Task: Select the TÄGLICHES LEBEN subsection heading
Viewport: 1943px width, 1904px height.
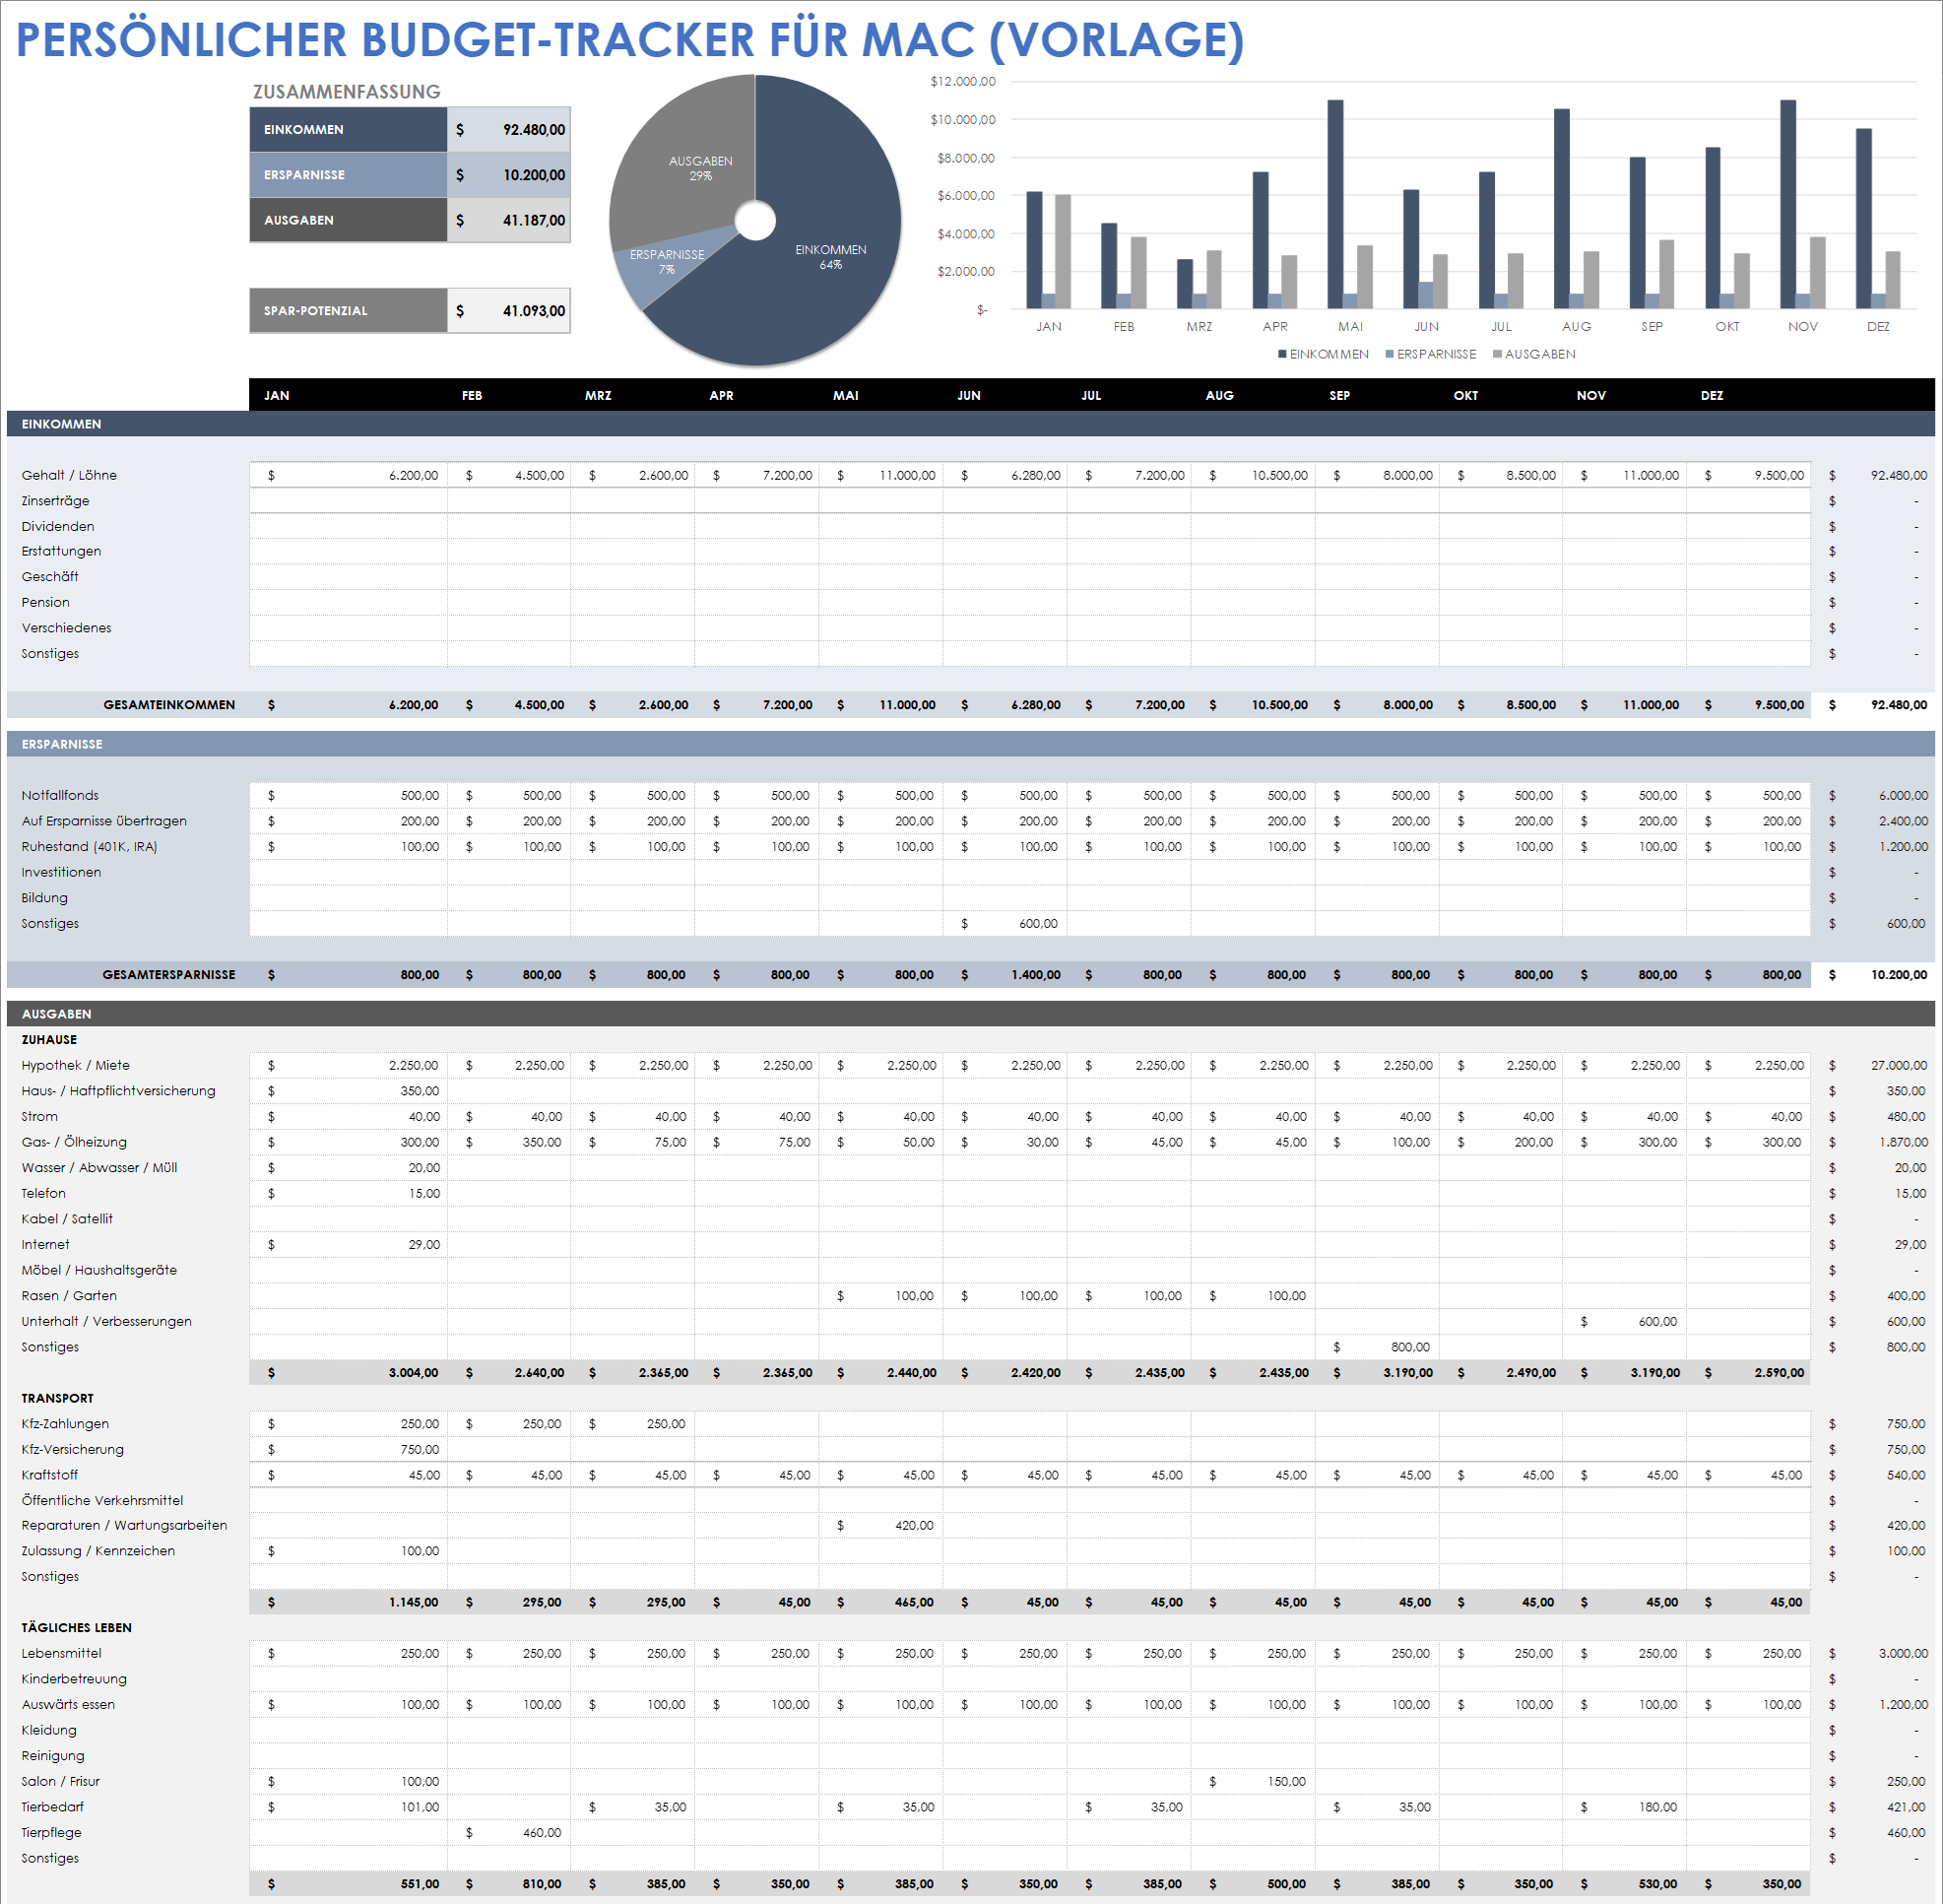Action: tap(76, 1628)
